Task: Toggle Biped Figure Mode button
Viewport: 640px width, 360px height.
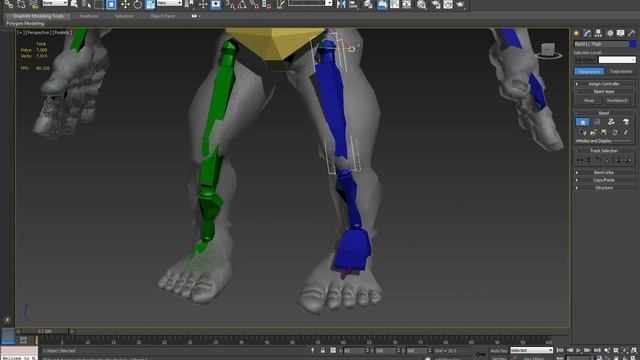Action: [x=582, y=122]
